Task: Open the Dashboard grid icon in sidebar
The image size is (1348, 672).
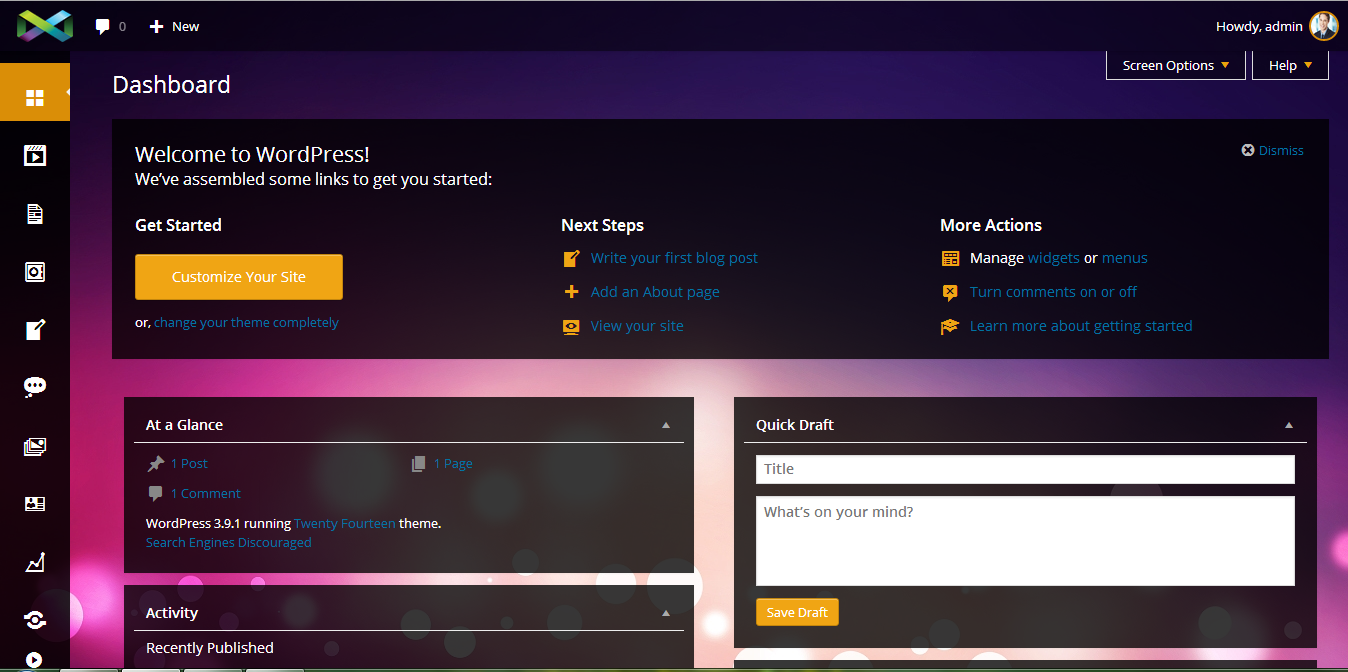Action: (x=35, y=97)
